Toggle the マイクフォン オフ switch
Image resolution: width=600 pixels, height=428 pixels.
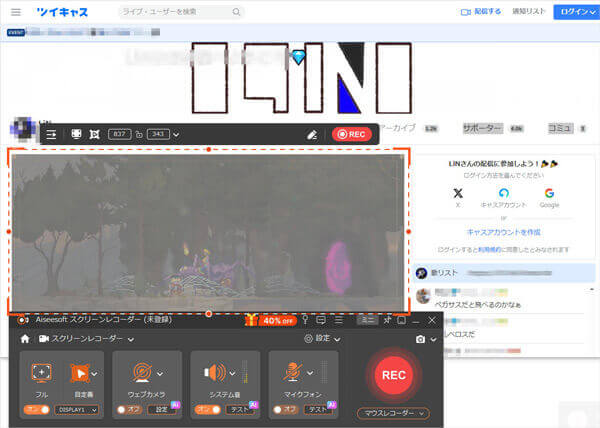click(x=285, y=410)
